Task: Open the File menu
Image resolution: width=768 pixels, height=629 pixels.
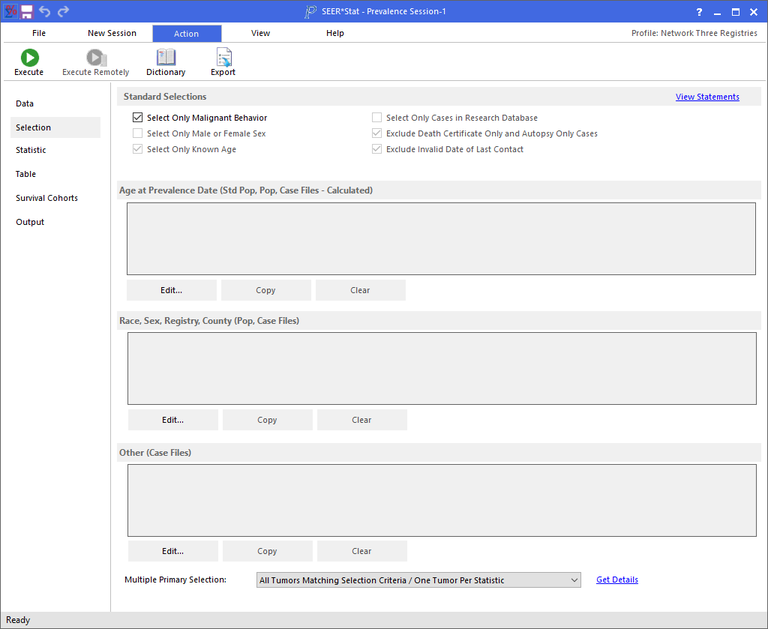Action: click(x=39, y=33)
